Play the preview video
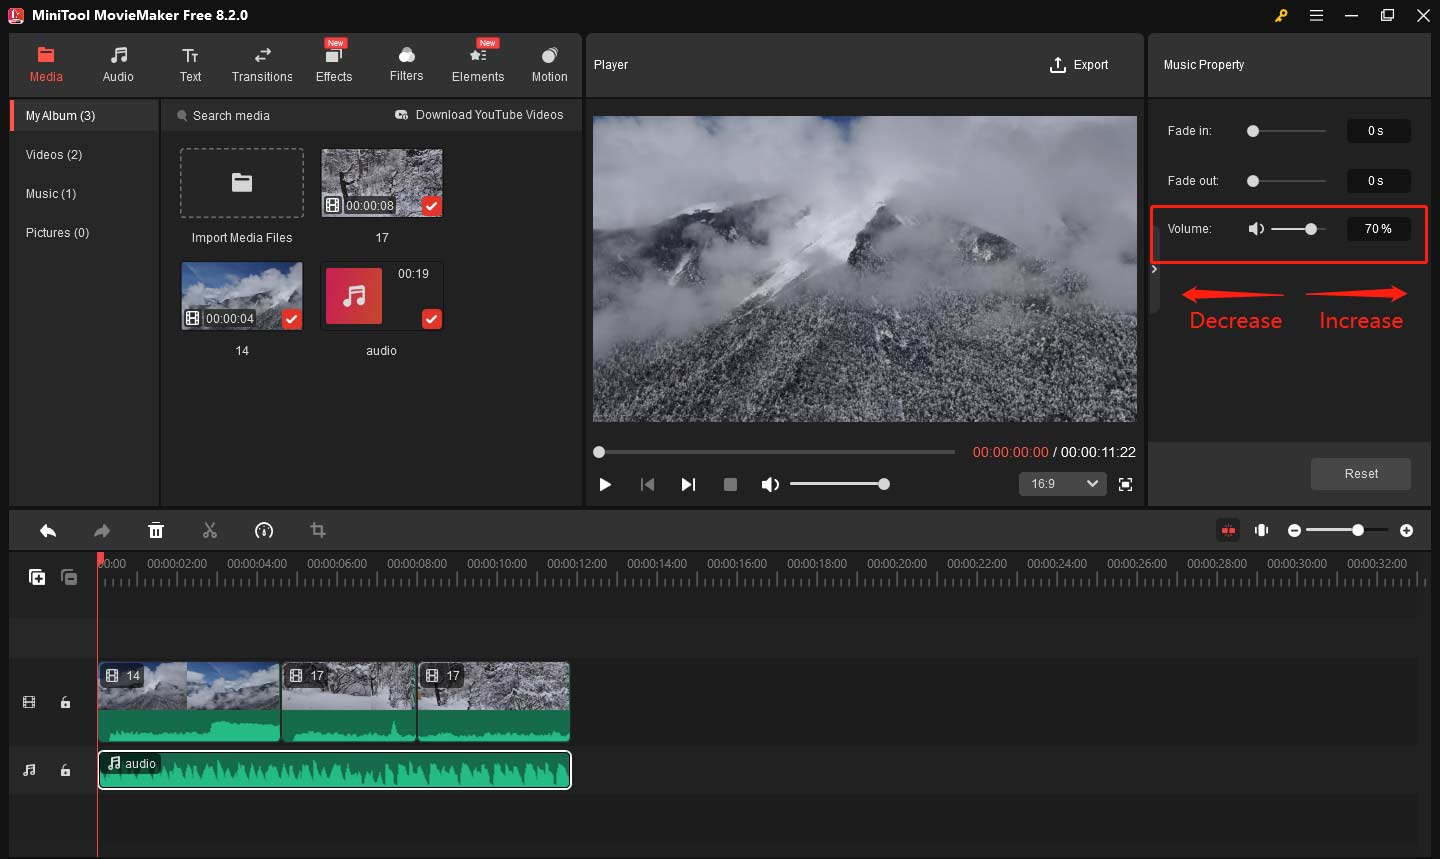Image resolution: width=1440 pixels, height=859 pixels. tap(605, 484)
